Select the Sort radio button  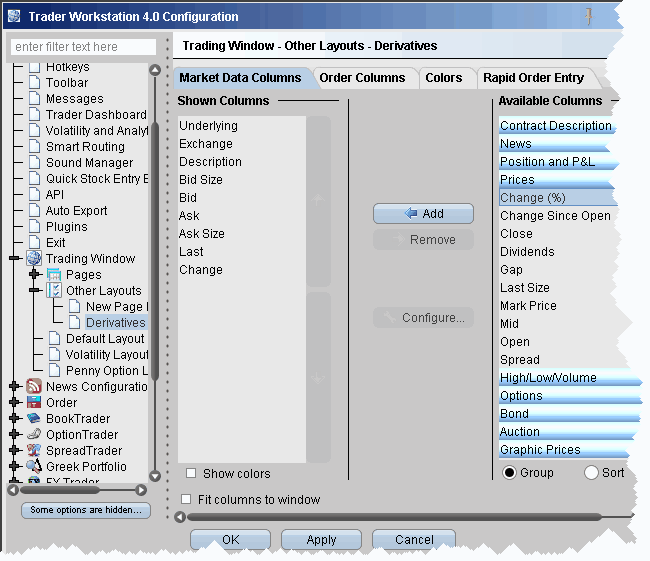591,473
